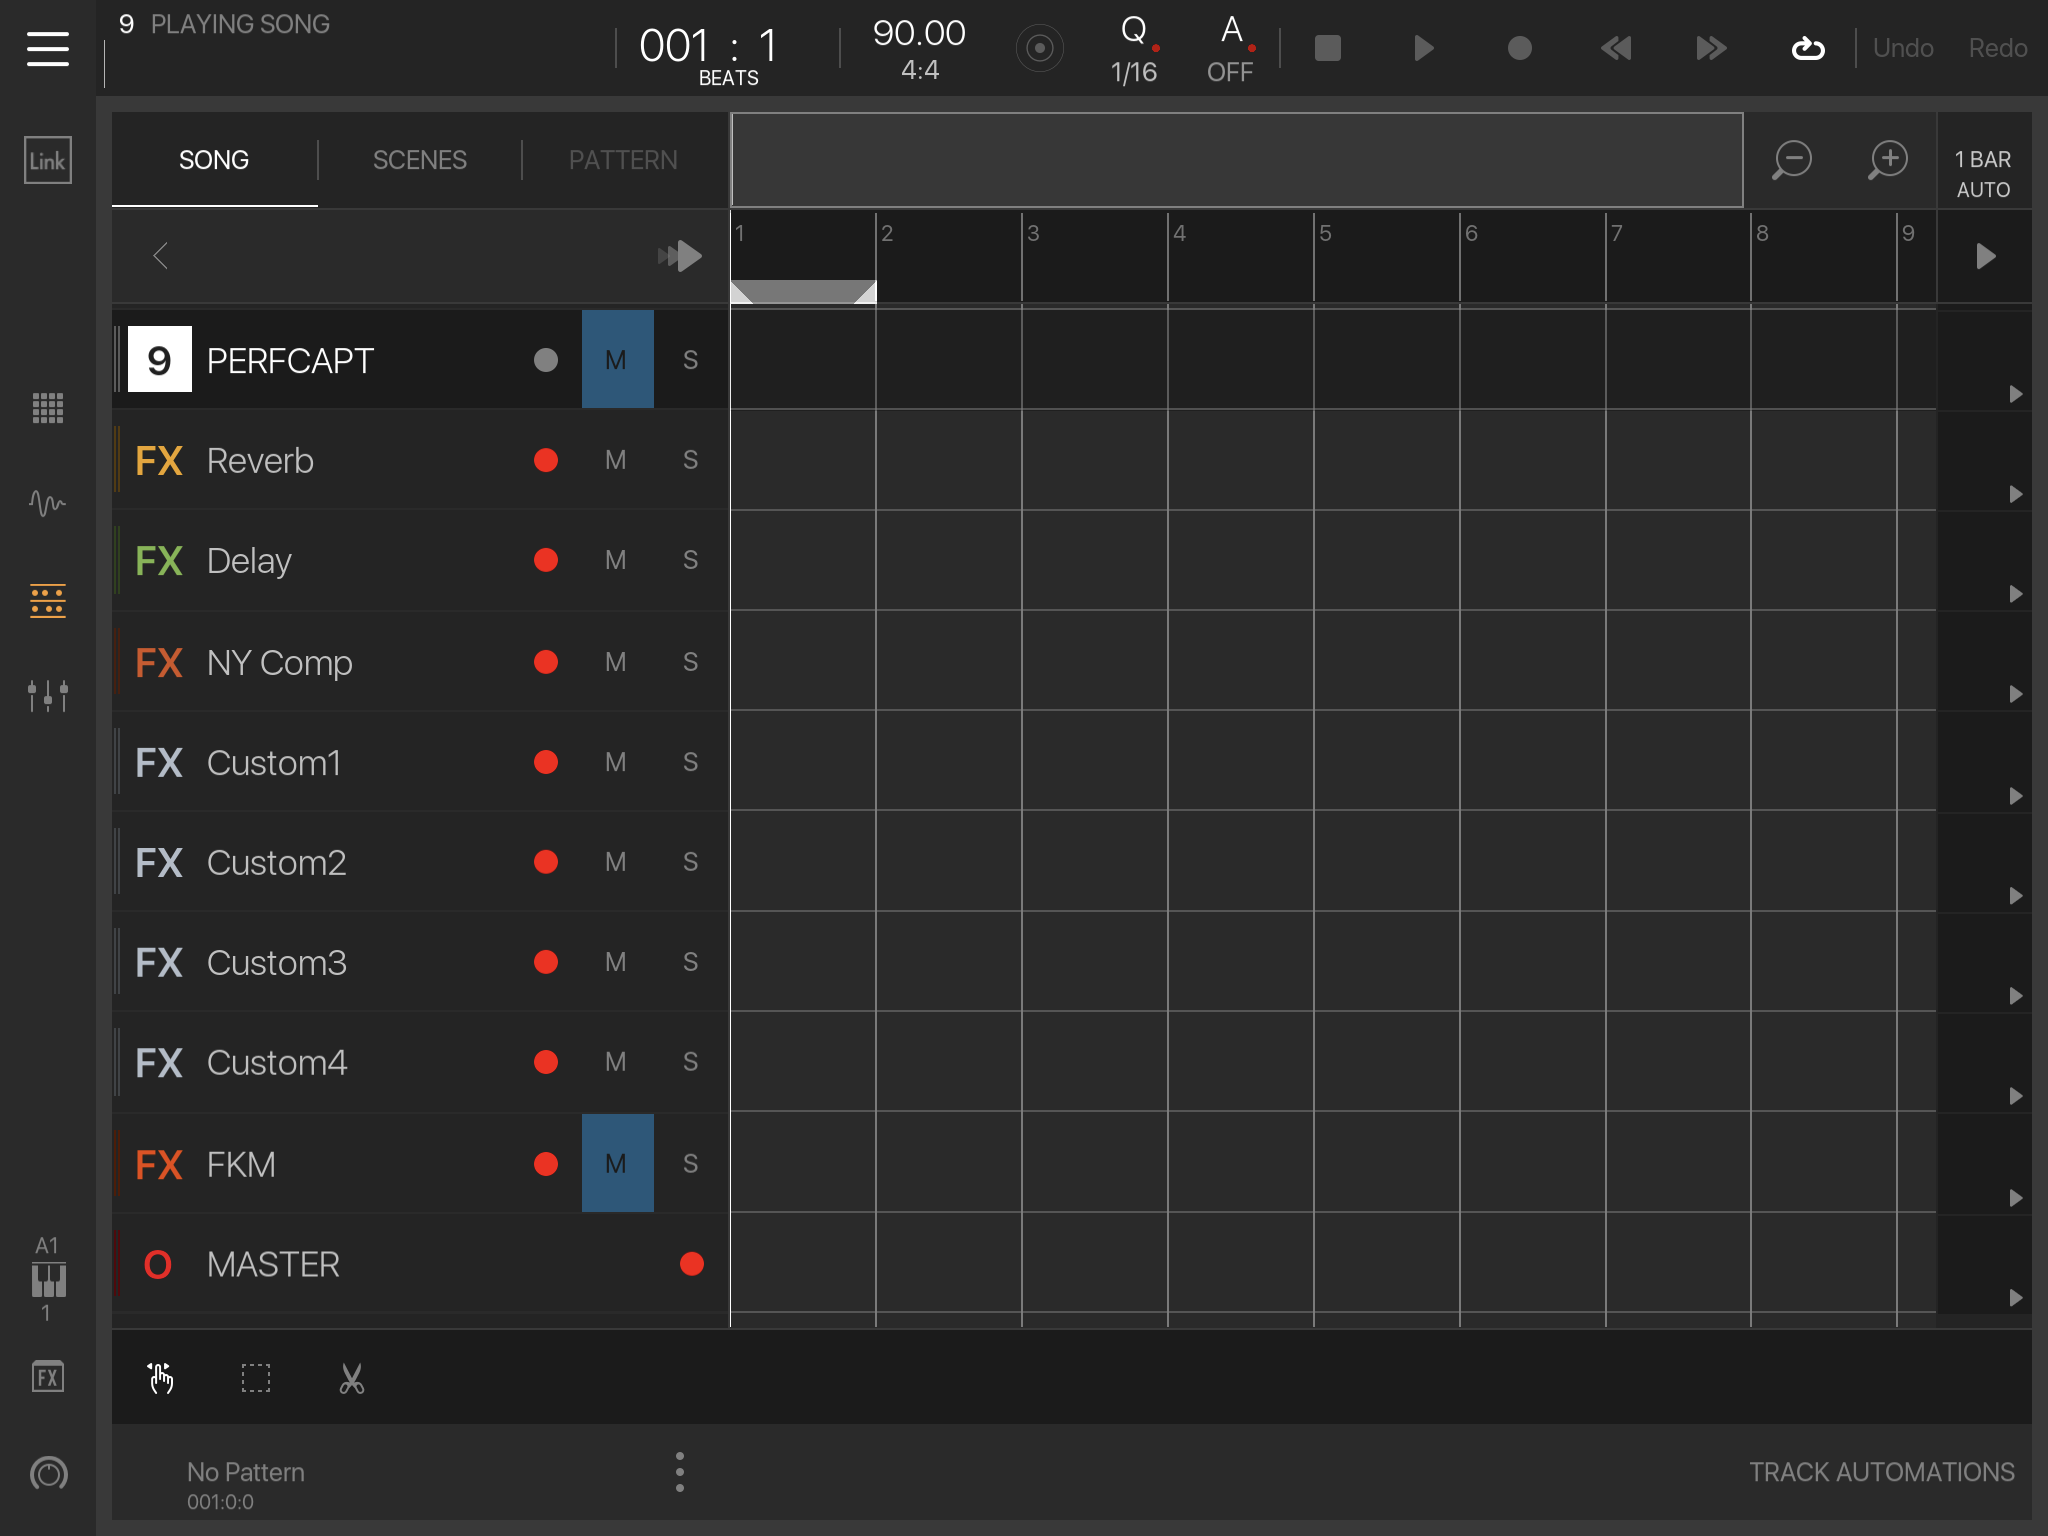The width and height of the screenshot is (2048, 1536).
Task: Click the metronome circle icon
Action: (x=1040, y=48)
